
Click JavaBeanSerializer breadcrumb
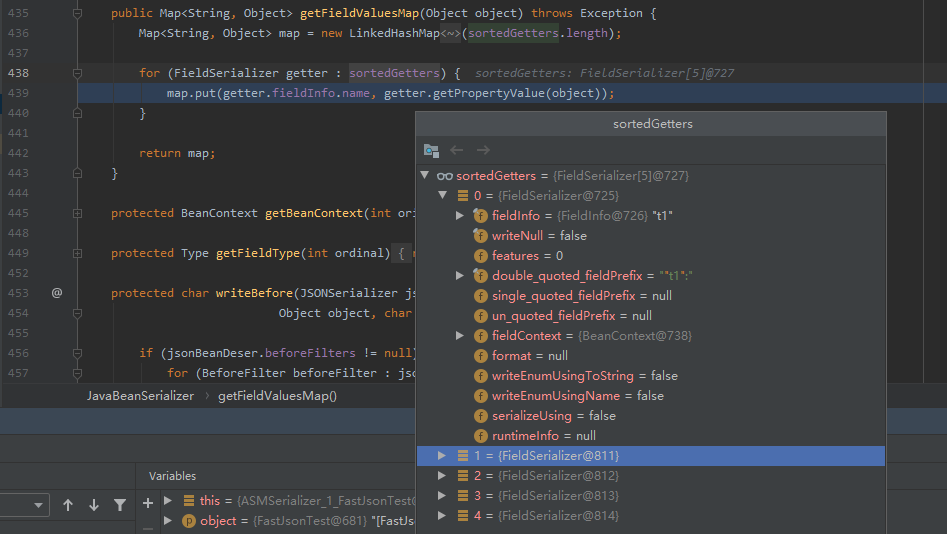click(140, 396)
